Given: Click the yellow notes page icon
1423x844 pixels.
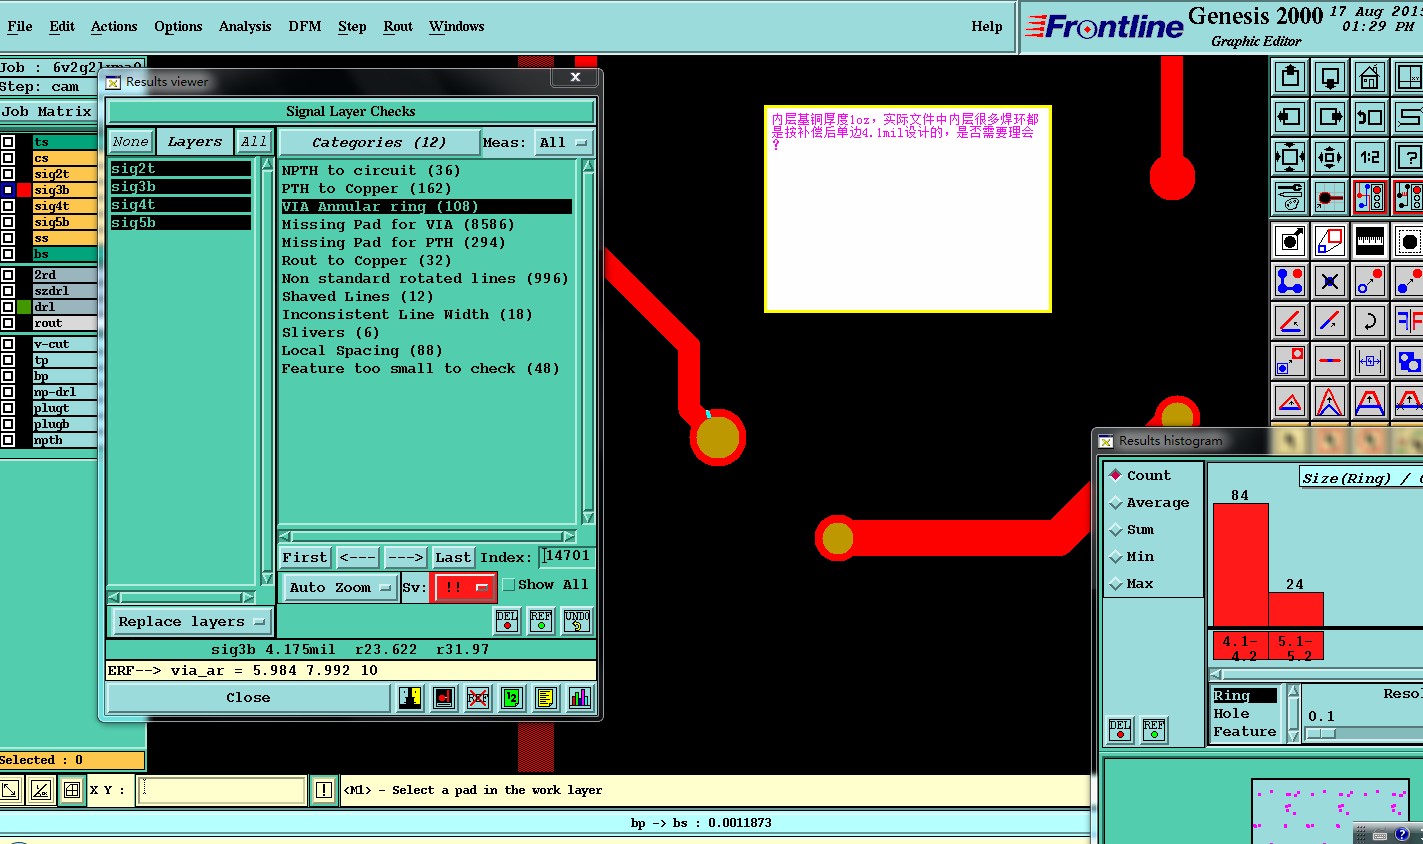Looking at the screenshot, I should (x=545, y=697).
